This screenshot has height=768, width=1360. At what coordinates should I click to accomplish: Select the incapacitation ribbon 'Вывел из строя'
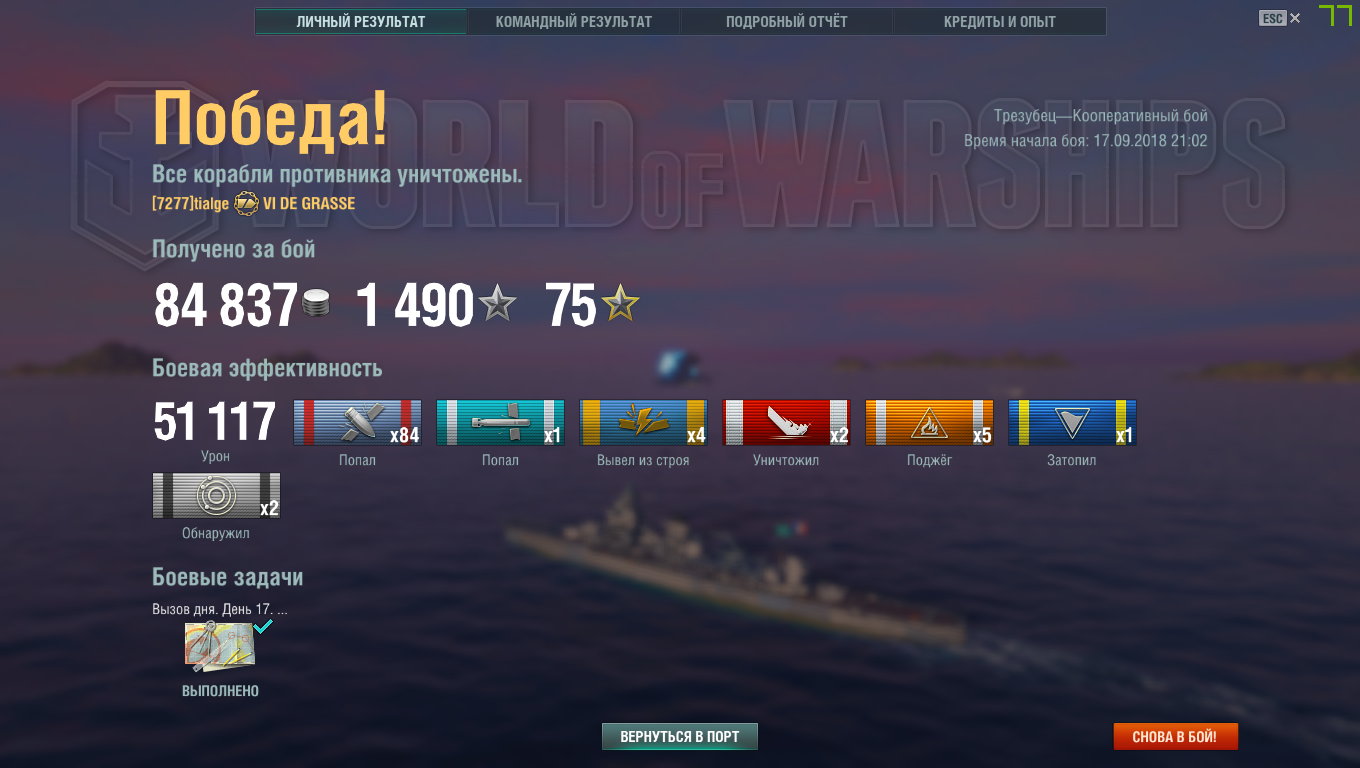pos(643,423)
